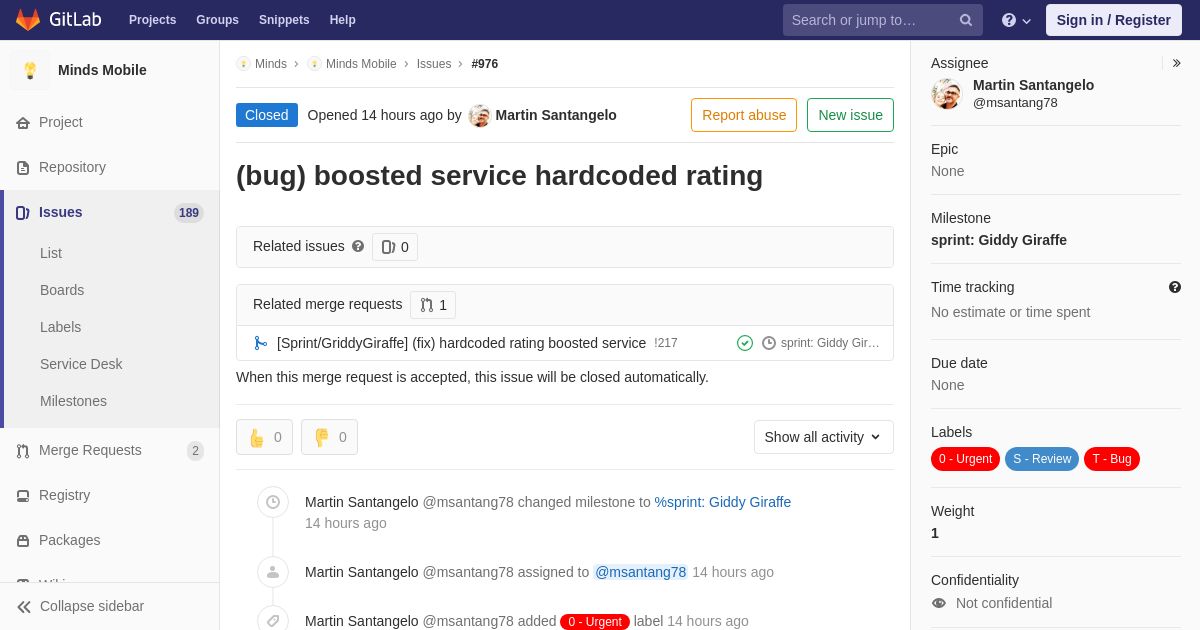Give a thumbs up reaction
This screenshot has height=630, width=1200.
click(264, 437)
